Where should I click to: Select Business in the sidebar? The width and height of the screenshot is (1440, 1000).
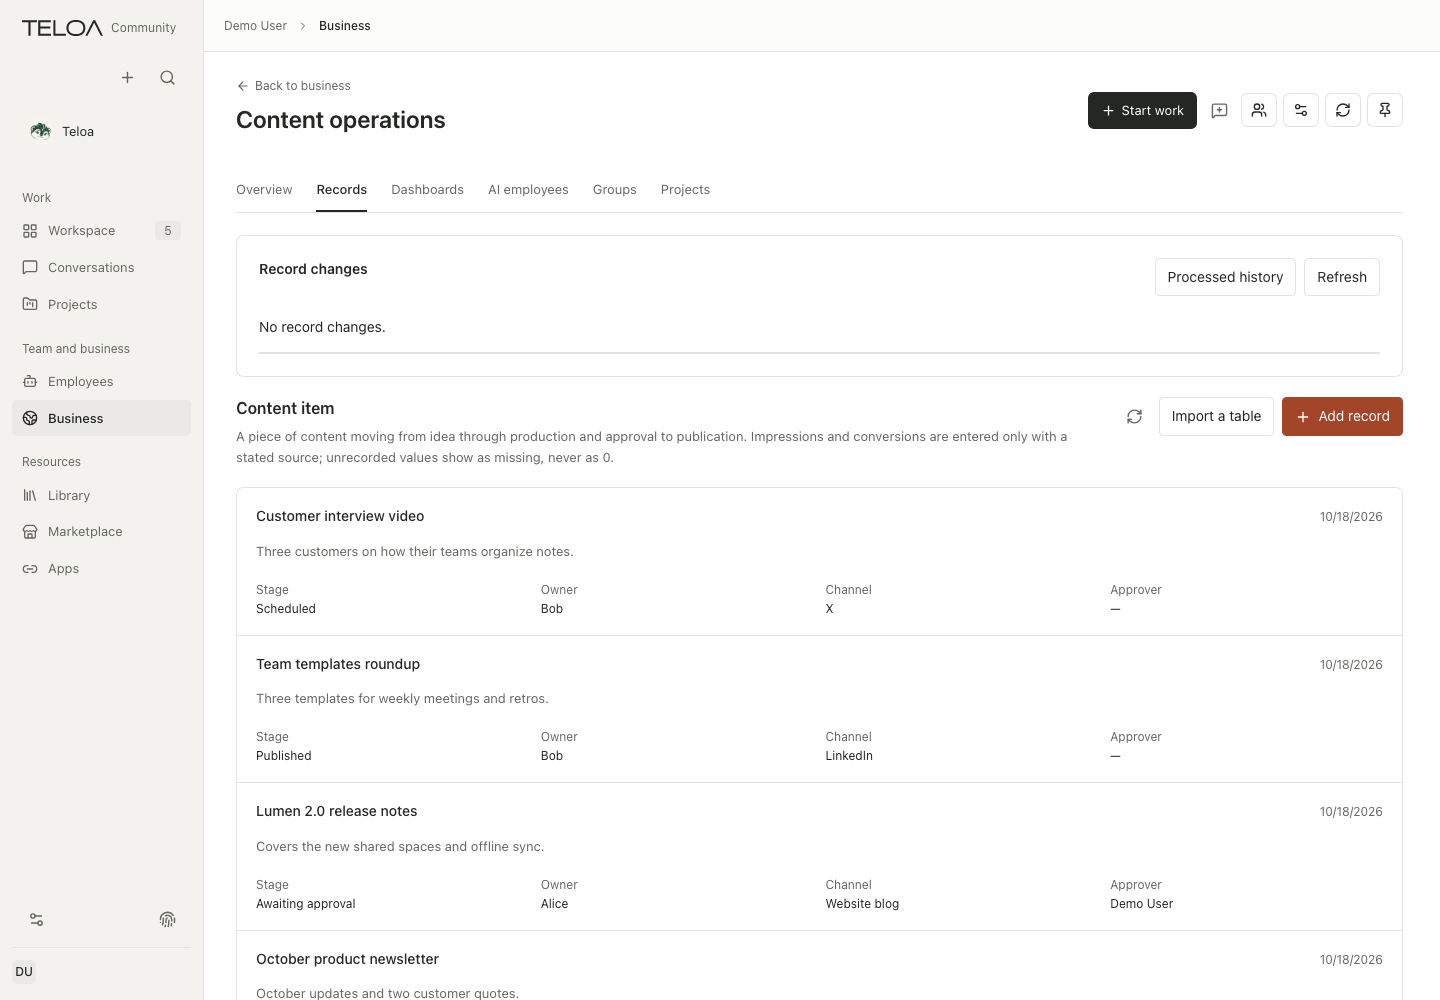tap(101, 418)
